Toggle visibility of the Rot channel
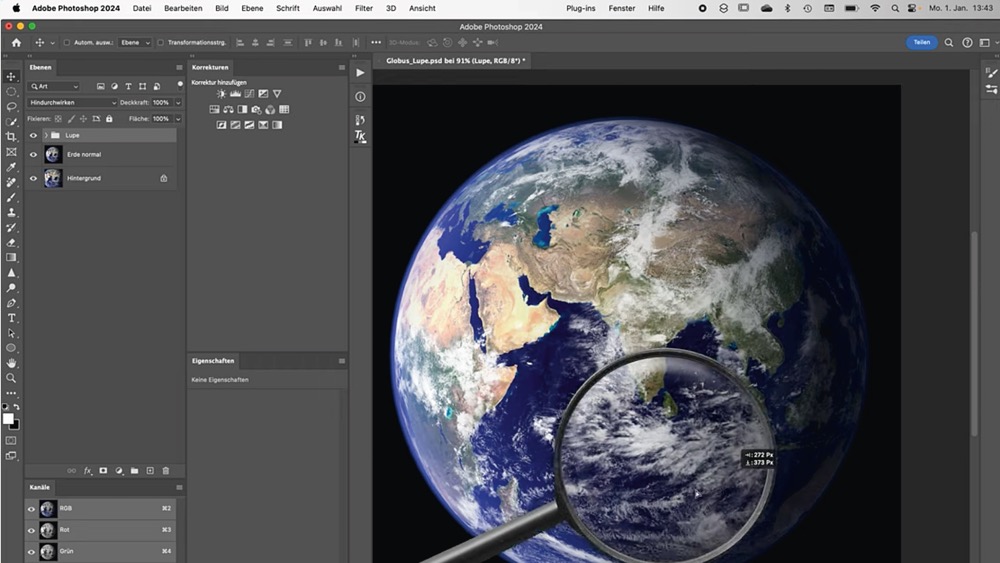 tap(32, 530)
